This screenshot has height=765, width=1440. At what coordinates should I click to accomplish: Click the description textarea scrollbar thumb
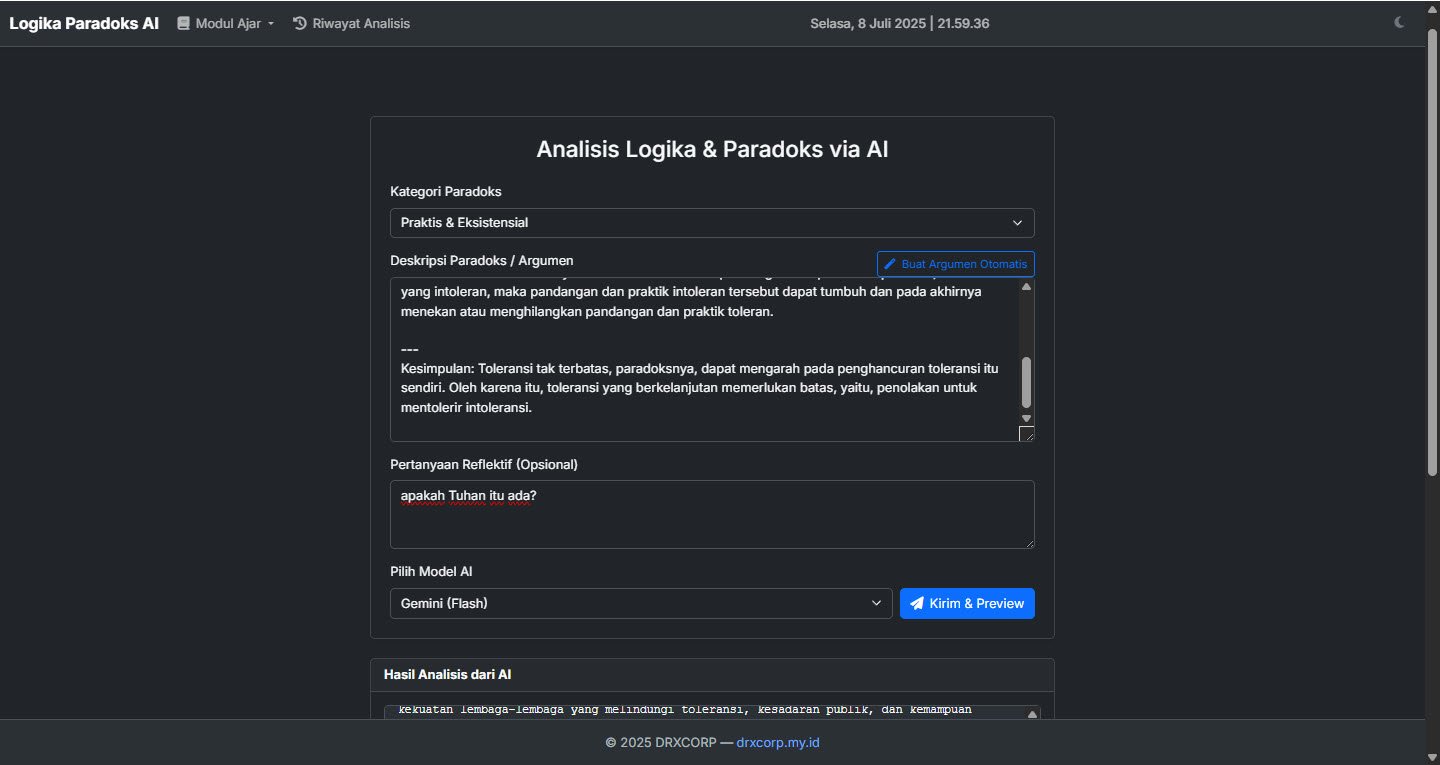coord(1026,382)
